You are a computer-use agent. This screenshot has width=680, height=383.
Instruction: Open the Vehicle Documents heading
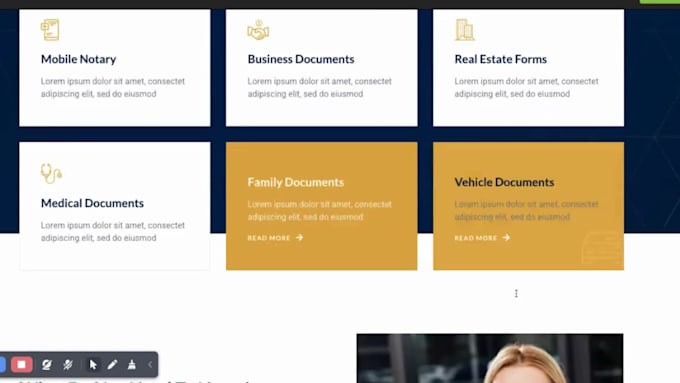tap(504, 182)
